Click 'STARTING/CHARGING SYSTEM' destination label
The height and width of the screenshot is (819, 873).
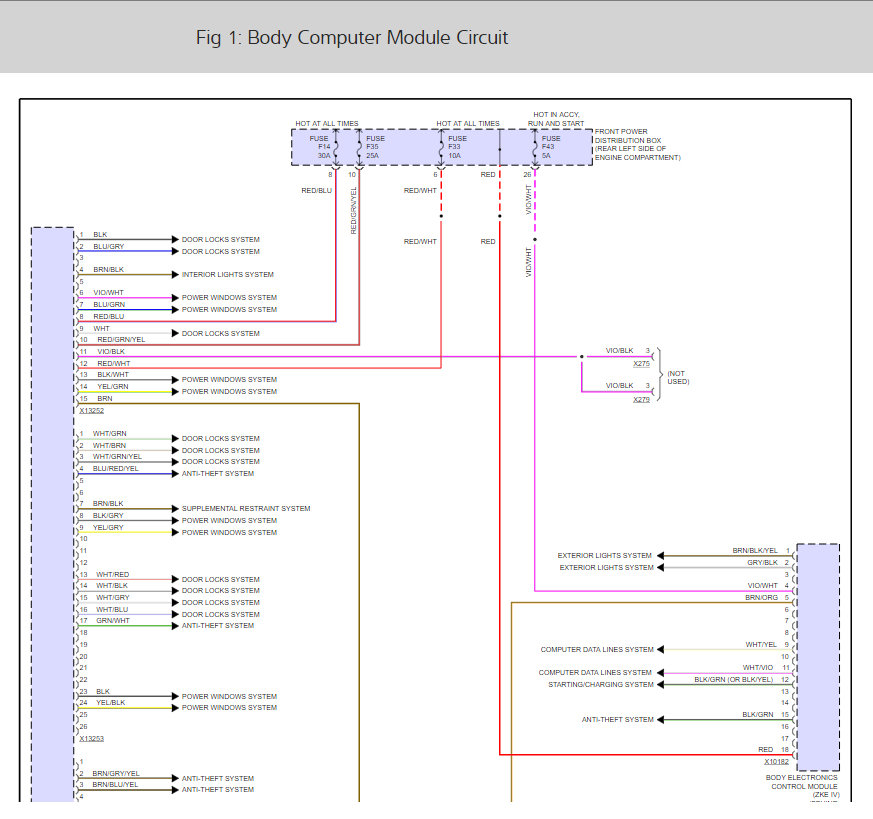click(x=601, y=685)
